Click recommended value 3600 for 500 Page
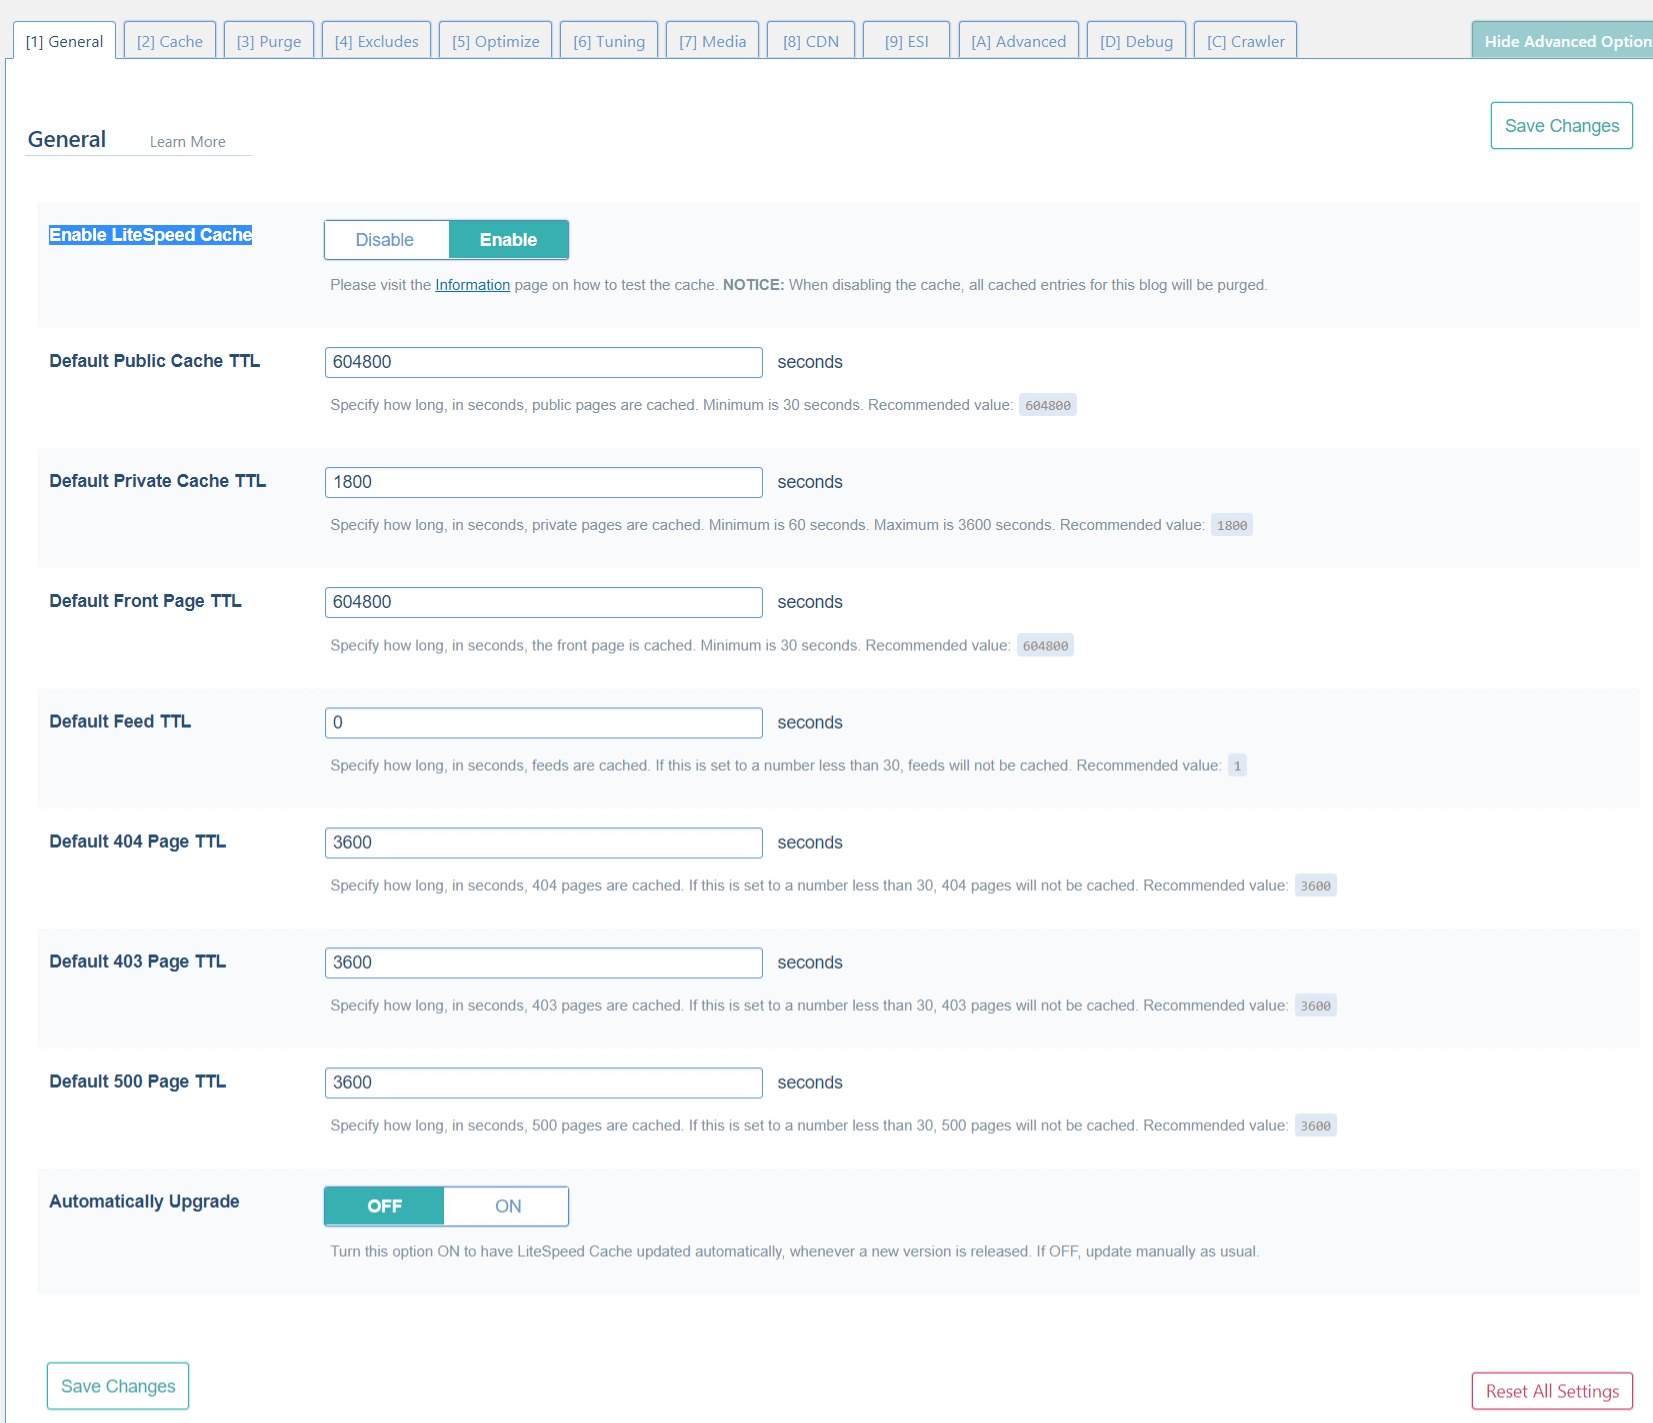Image resolution: width=1653 pixels, height=1423 pixels. (x=1315, y=1126)
